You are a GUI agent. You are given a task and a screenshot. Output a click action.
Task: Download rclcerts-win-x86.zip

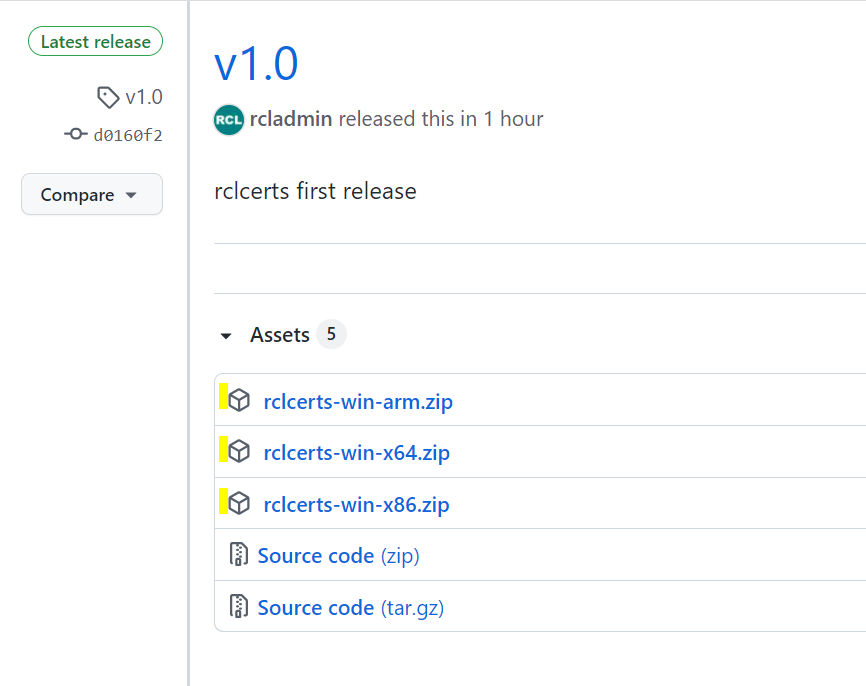pyautogui.click(x=356, y=504)
